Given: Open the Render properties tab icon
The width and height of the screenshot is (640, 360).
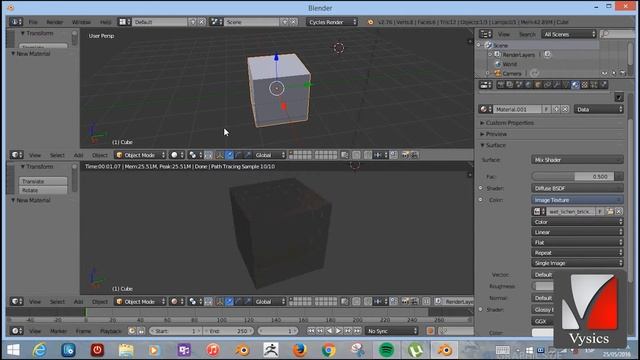Looking at the screenshot, I should tap(501, 85).
